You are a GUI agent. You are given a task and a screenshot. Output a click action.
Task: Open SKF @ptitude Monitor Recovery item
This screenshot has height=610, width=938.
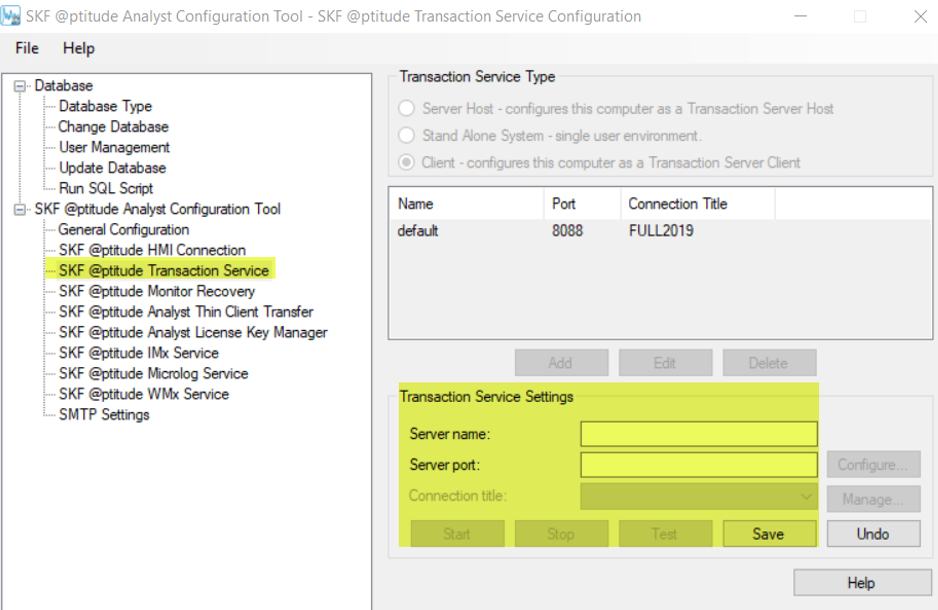(157, 291)
